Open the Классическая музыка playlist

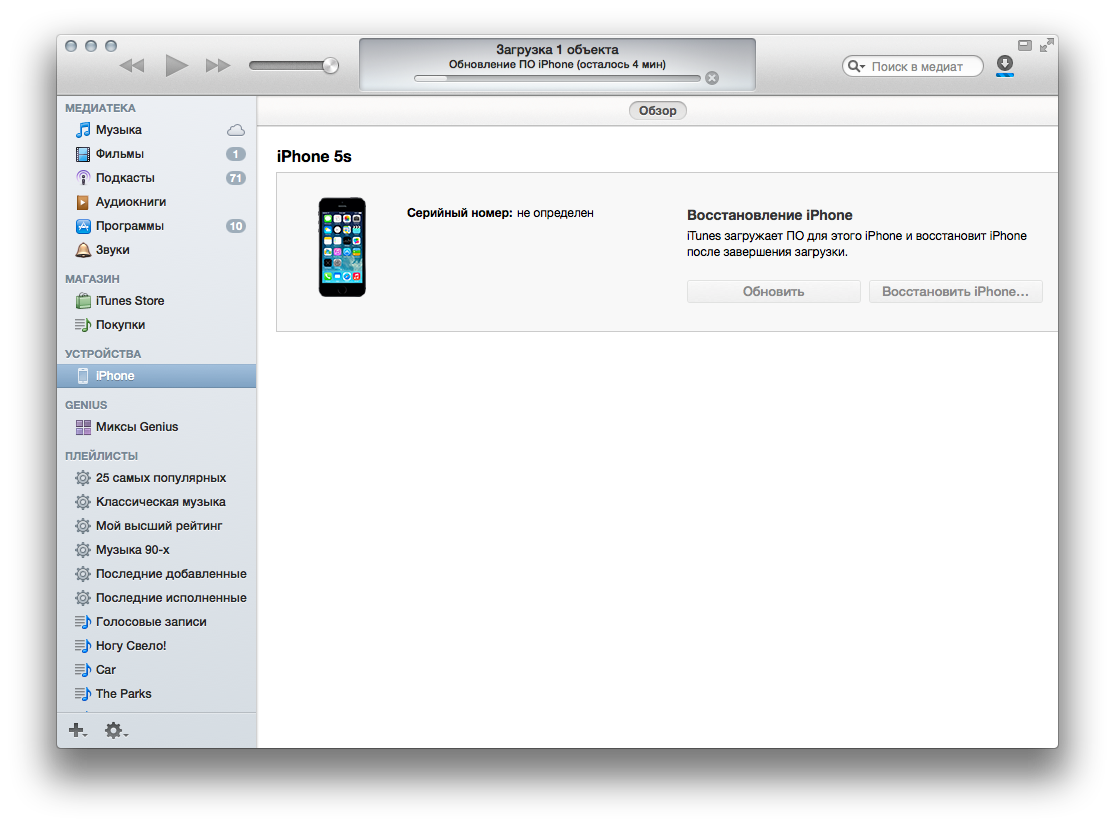point(156,502)
